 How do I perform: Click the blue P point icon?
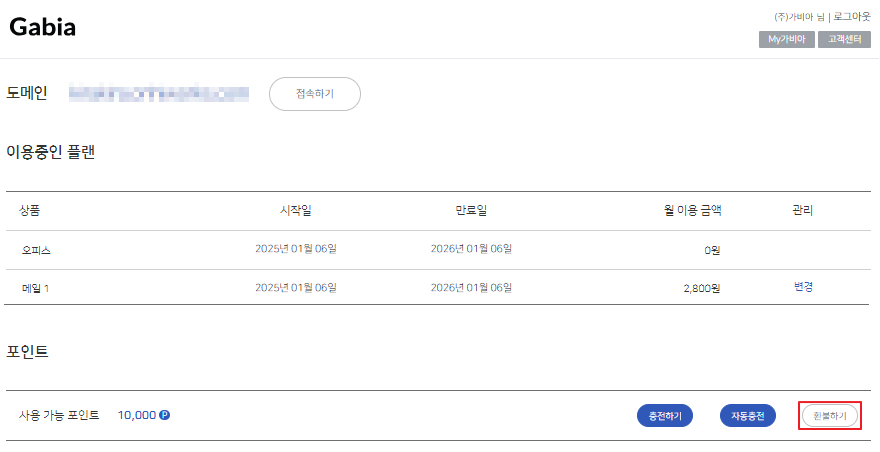click(x=164, y=415)
